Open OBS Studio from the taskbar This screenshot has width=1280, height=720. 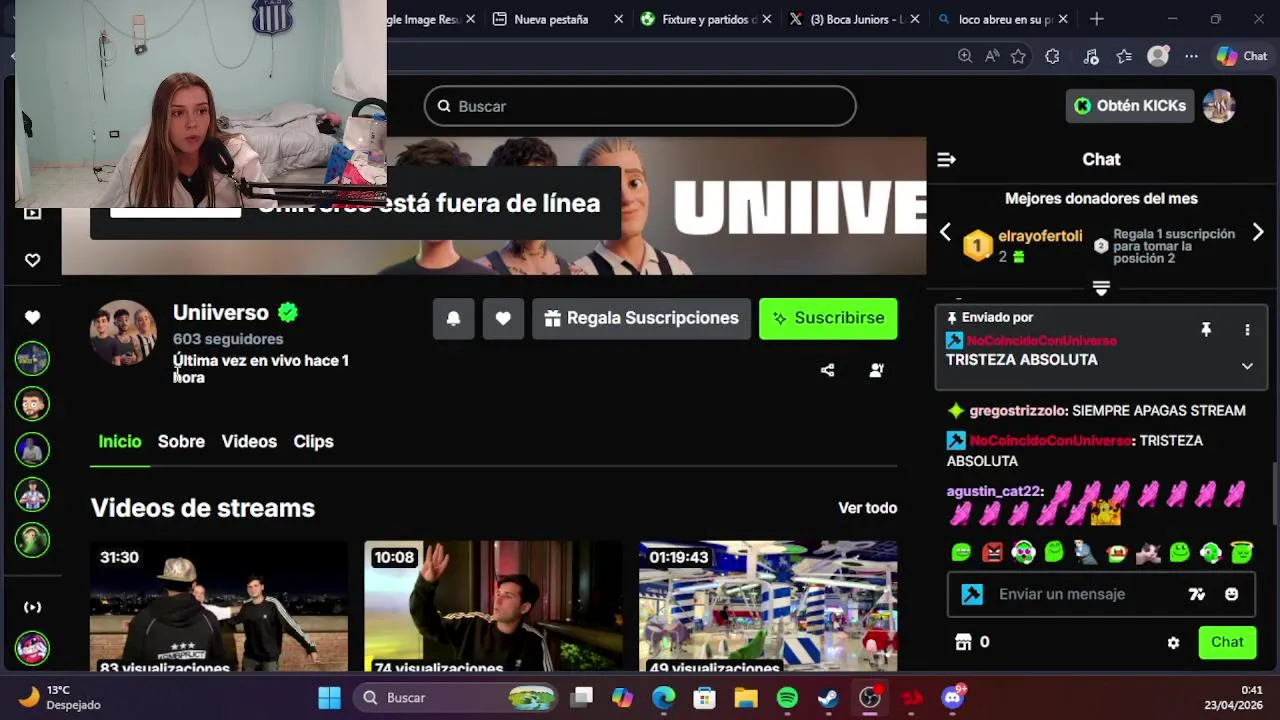[x=870, y=698]
